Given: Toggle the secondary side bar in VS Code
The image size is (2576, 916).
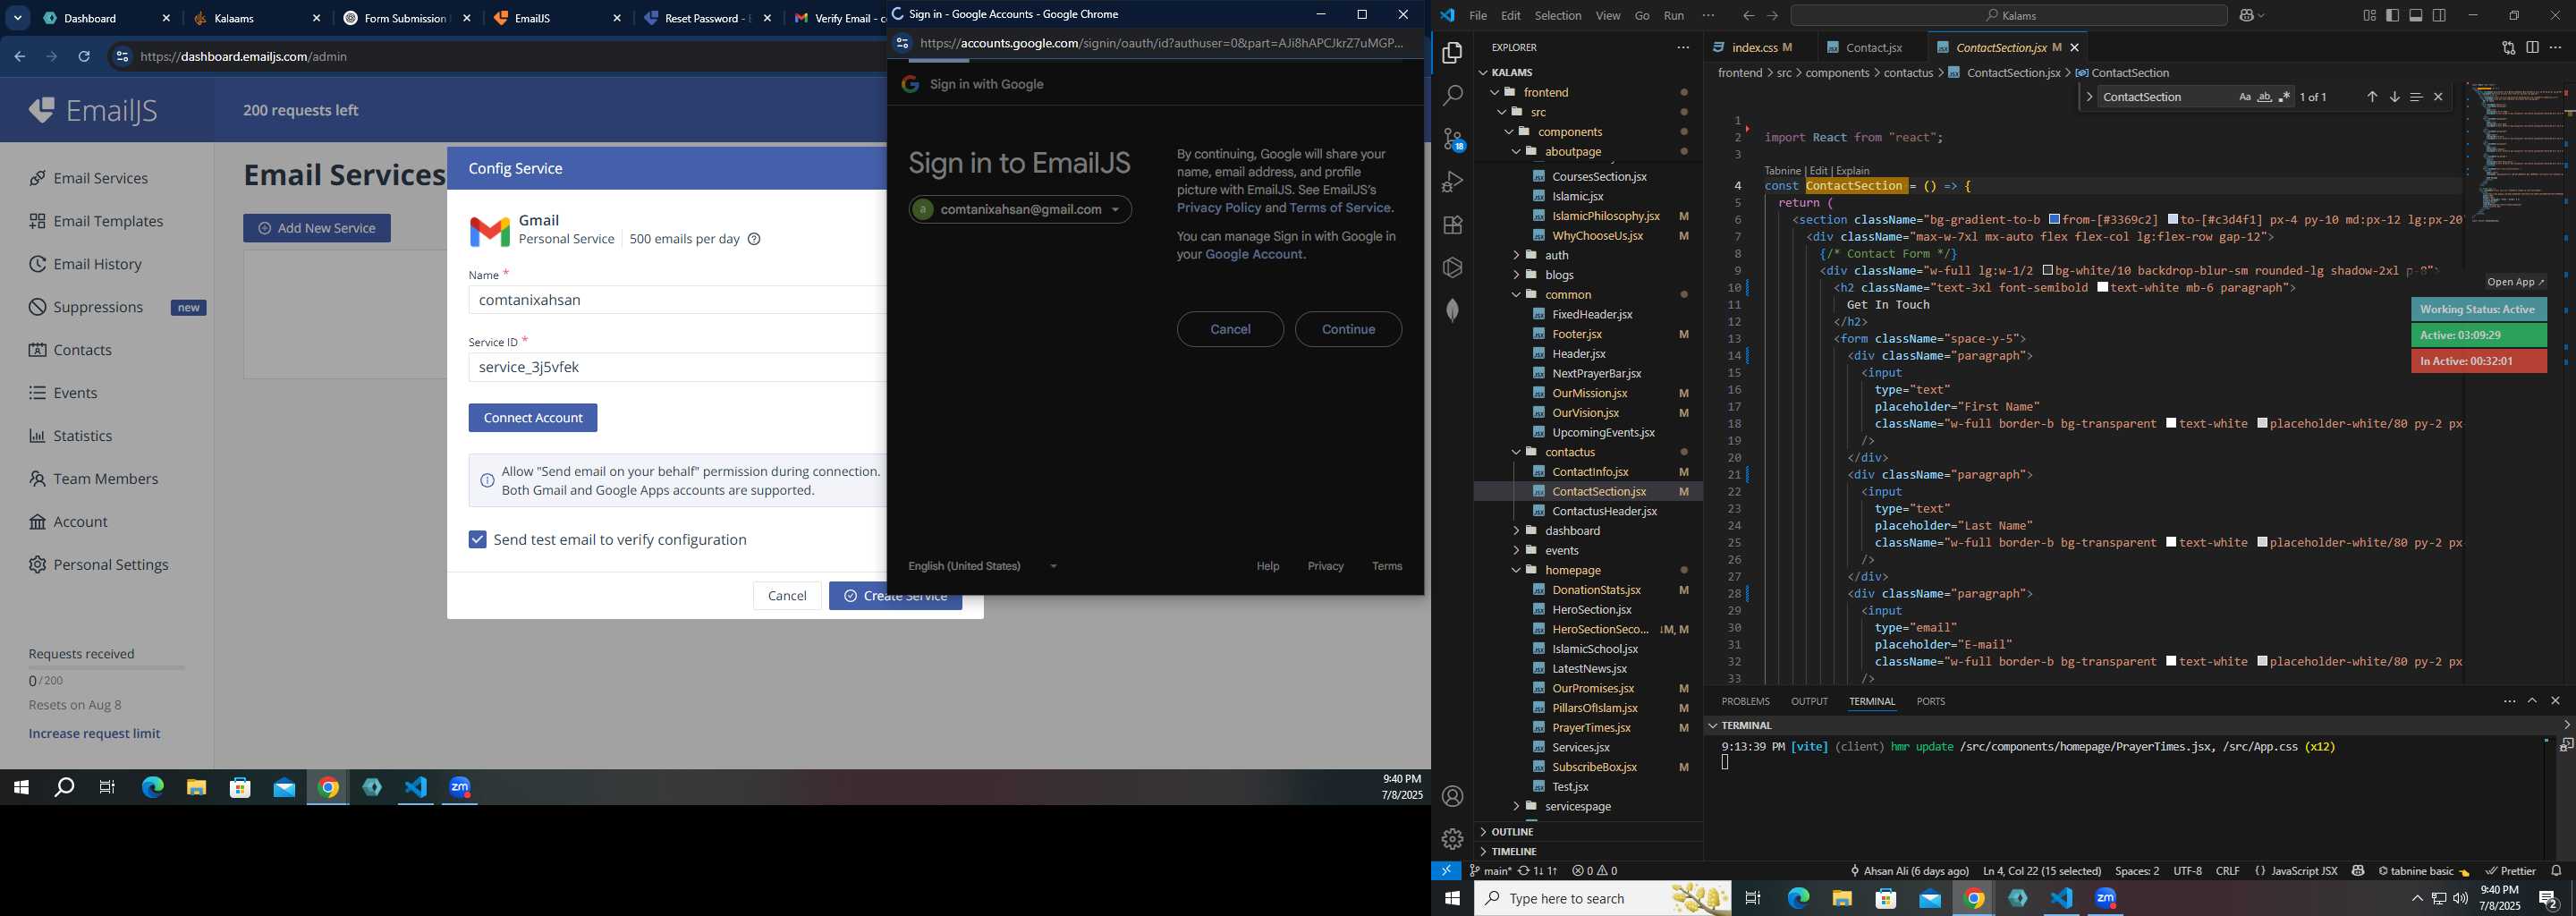Looking at the screenshot, I should pos(2439,15).
